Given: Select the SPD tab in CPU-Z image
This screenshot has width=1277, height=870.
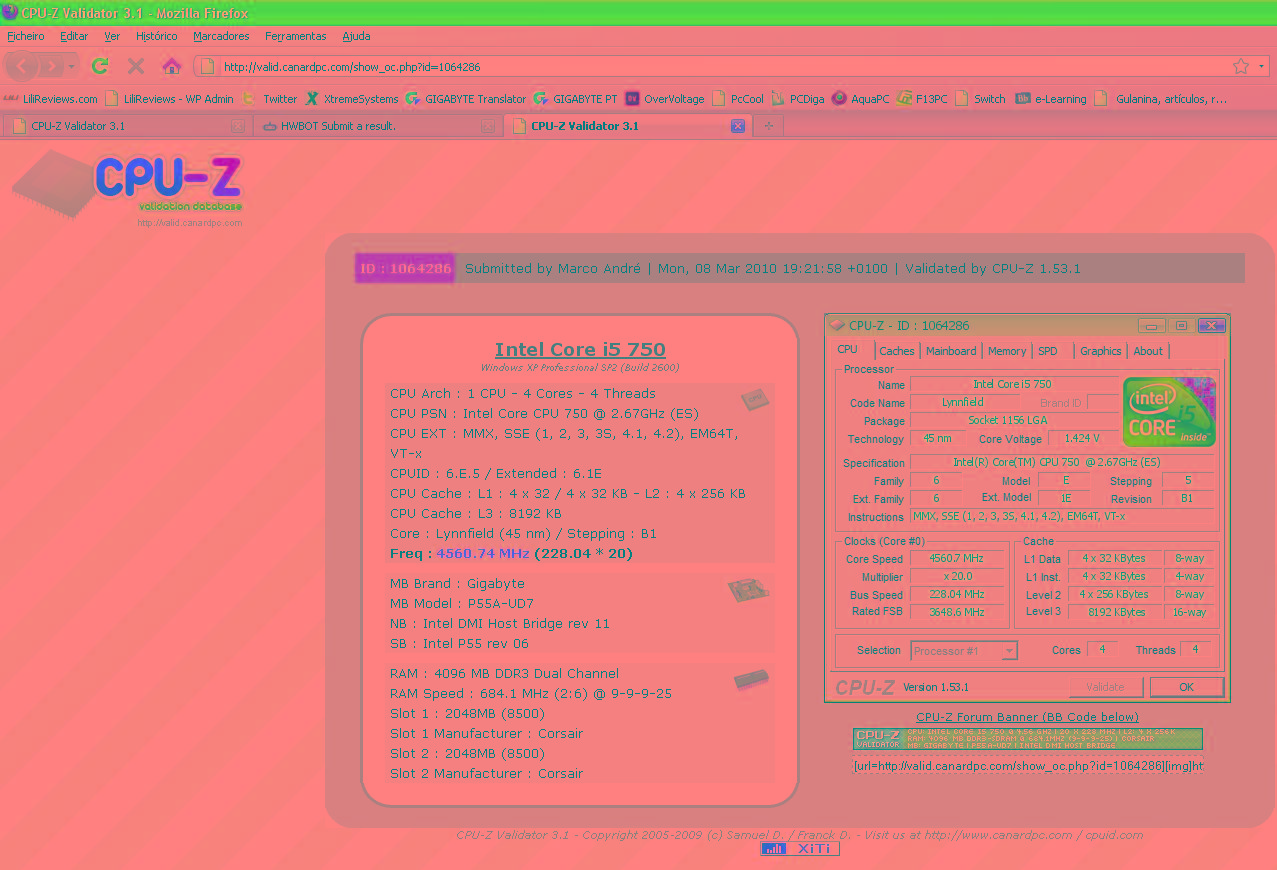Looking at the screenshot, I should pyautogui.click(x=1048, y=351).
